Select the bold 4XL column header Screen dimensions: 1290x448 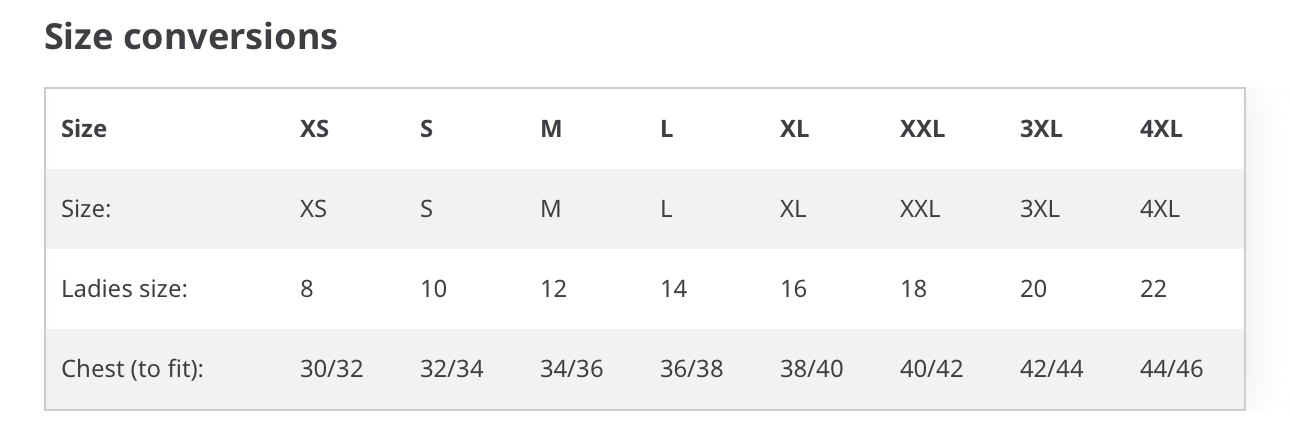tap(1161, 129)
